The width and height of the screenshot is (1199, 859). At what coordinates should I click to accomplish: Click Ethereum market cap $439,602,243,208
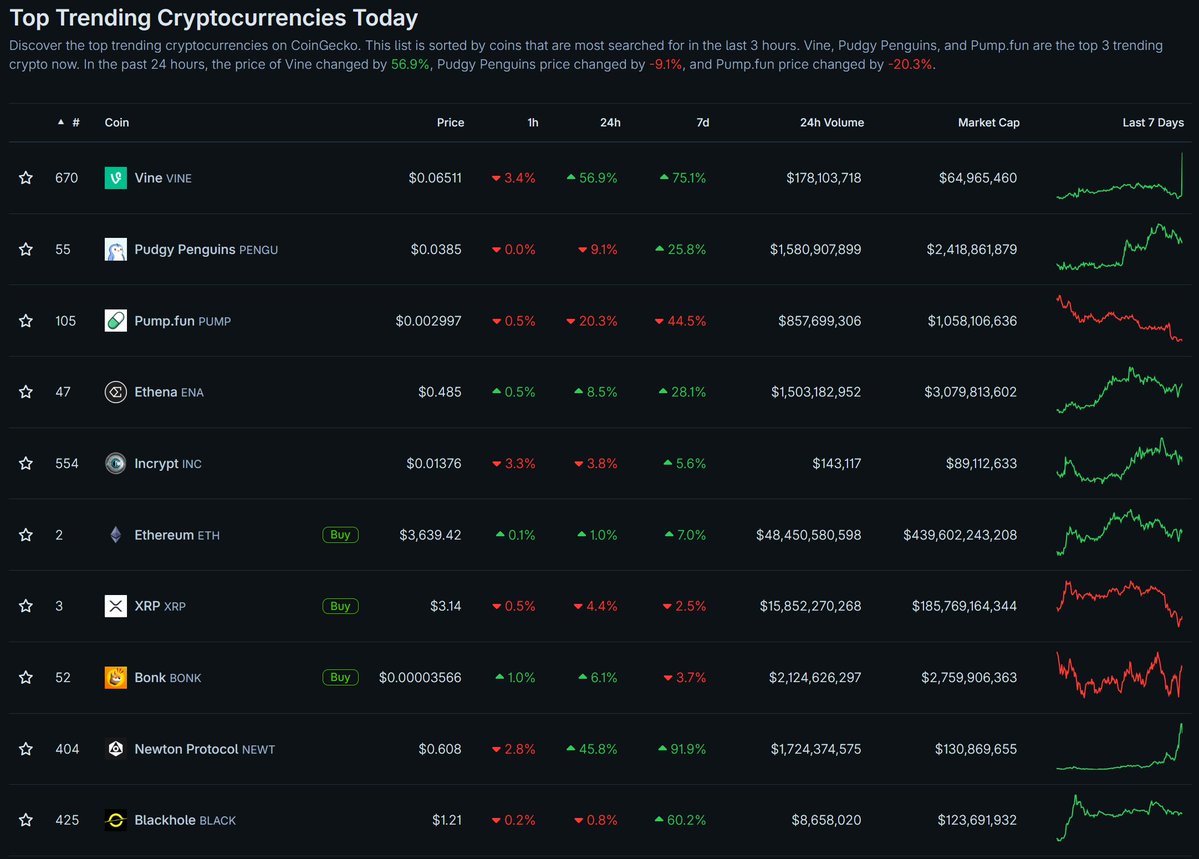tap(960, 535)
